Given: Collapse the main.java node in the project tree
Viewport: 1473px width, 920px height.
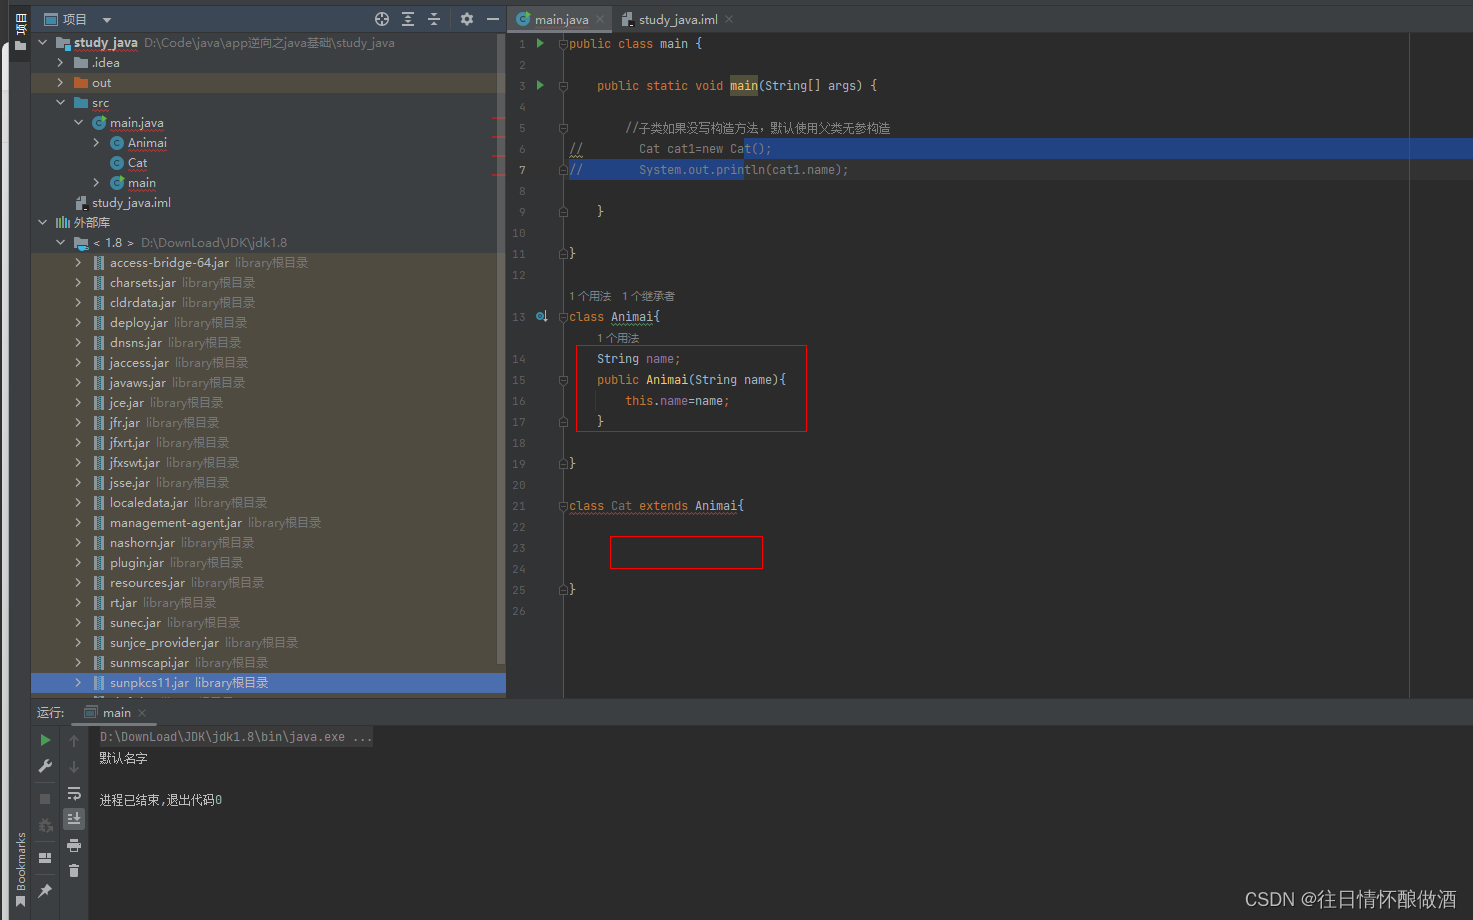Looking at the screenshot, I should [78, 122].
